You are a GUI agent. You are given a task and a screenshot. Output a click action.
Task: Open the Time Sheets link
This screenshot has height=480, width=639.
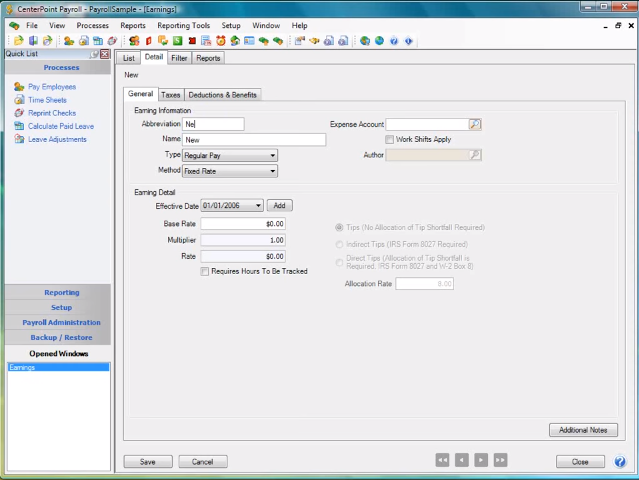[x=47, y=100]
